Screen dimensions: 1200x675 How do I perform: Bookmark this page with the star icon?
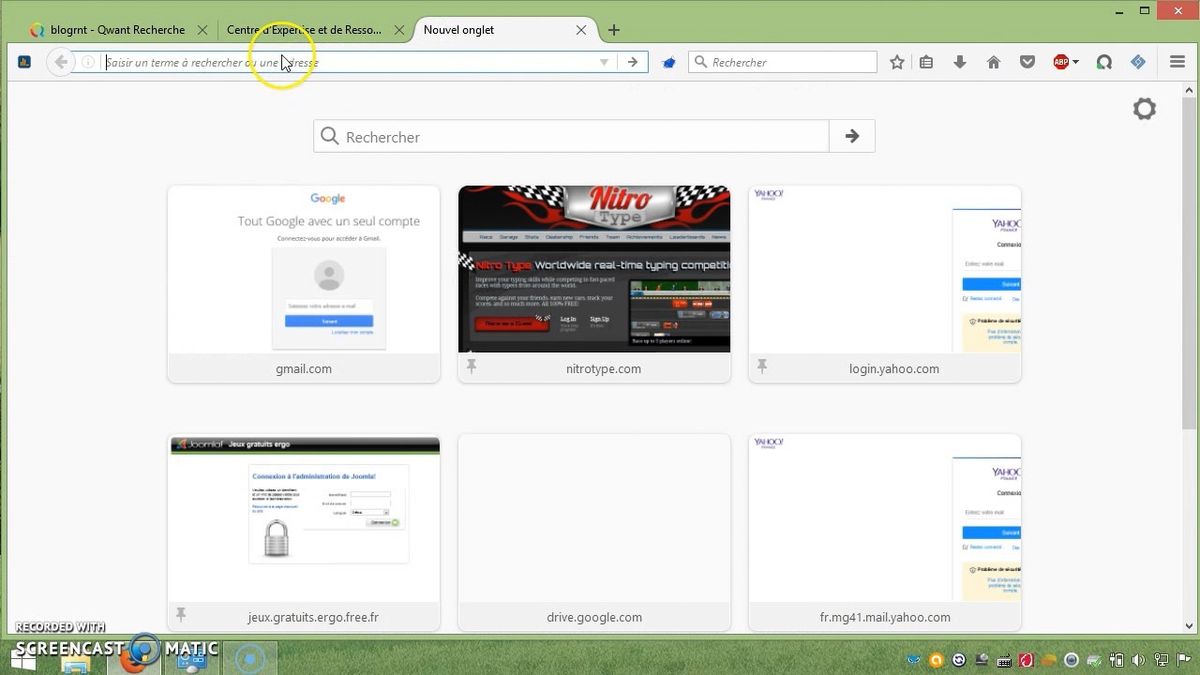coord(897,62)
